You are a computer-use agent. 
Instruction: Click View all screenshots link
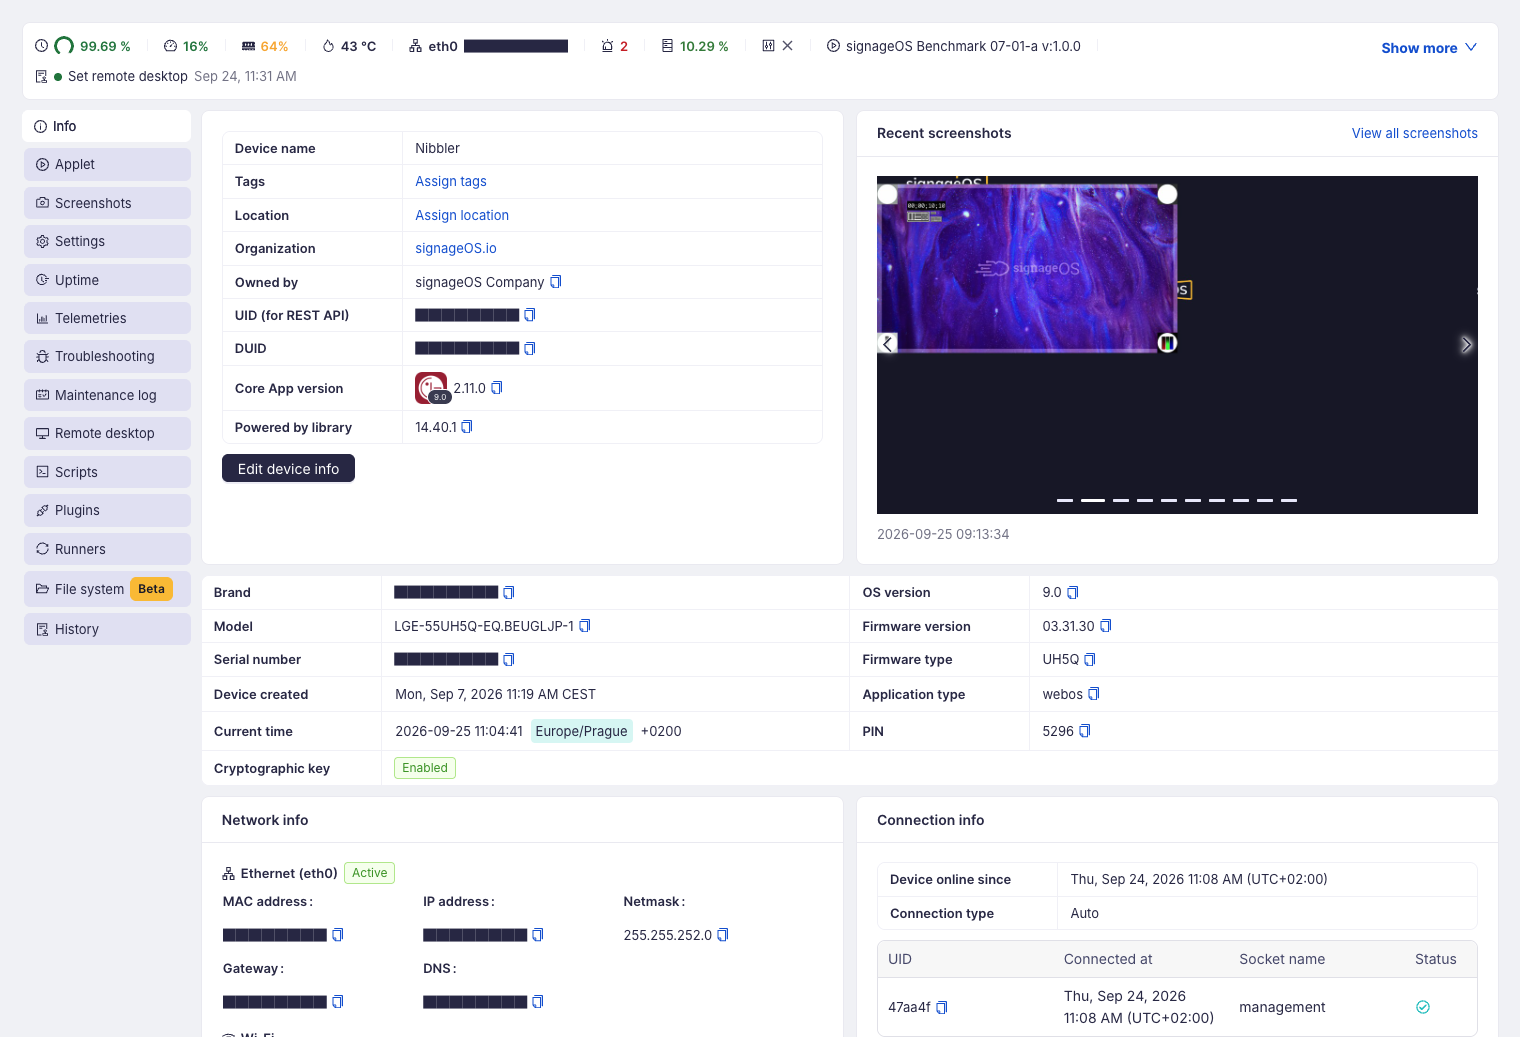[1414, 133]
